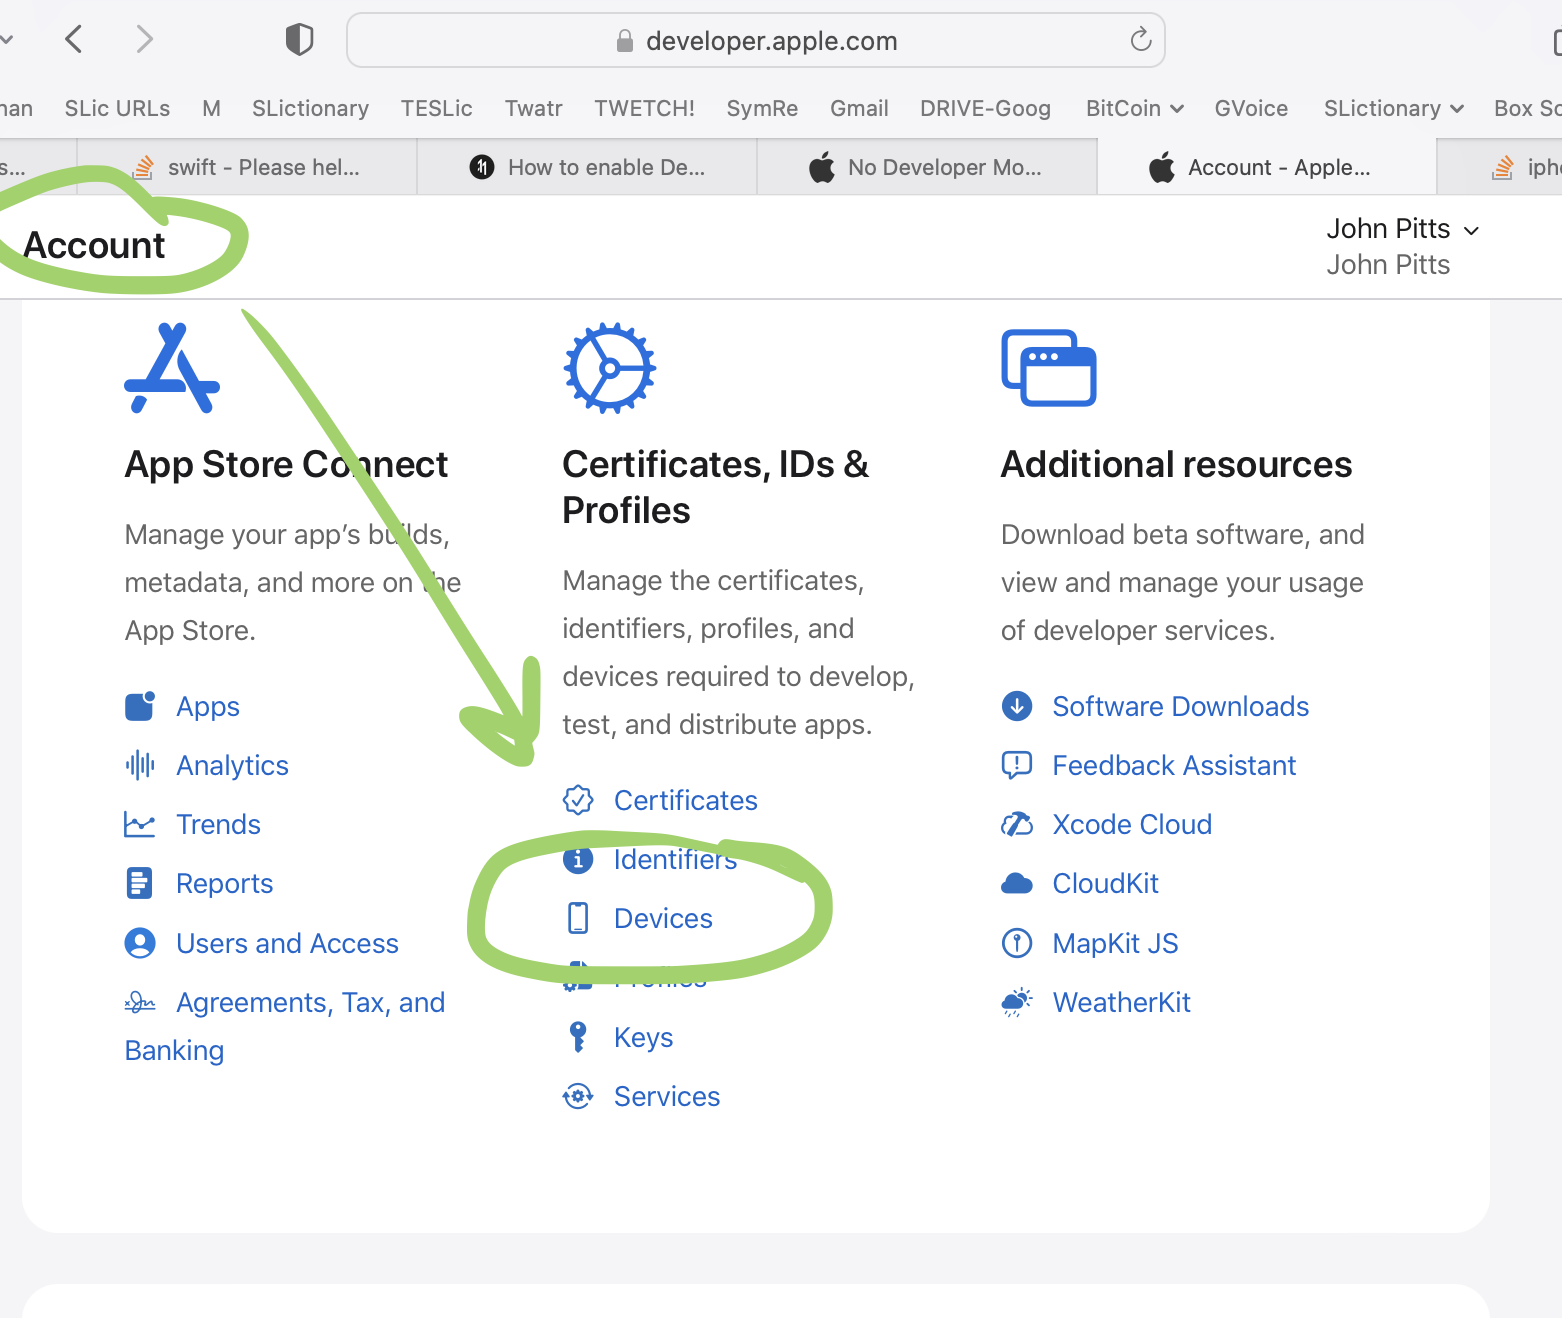Open the Certificates link
The width and height of the screenshot is (1562, 1318).
click(686, 800)
